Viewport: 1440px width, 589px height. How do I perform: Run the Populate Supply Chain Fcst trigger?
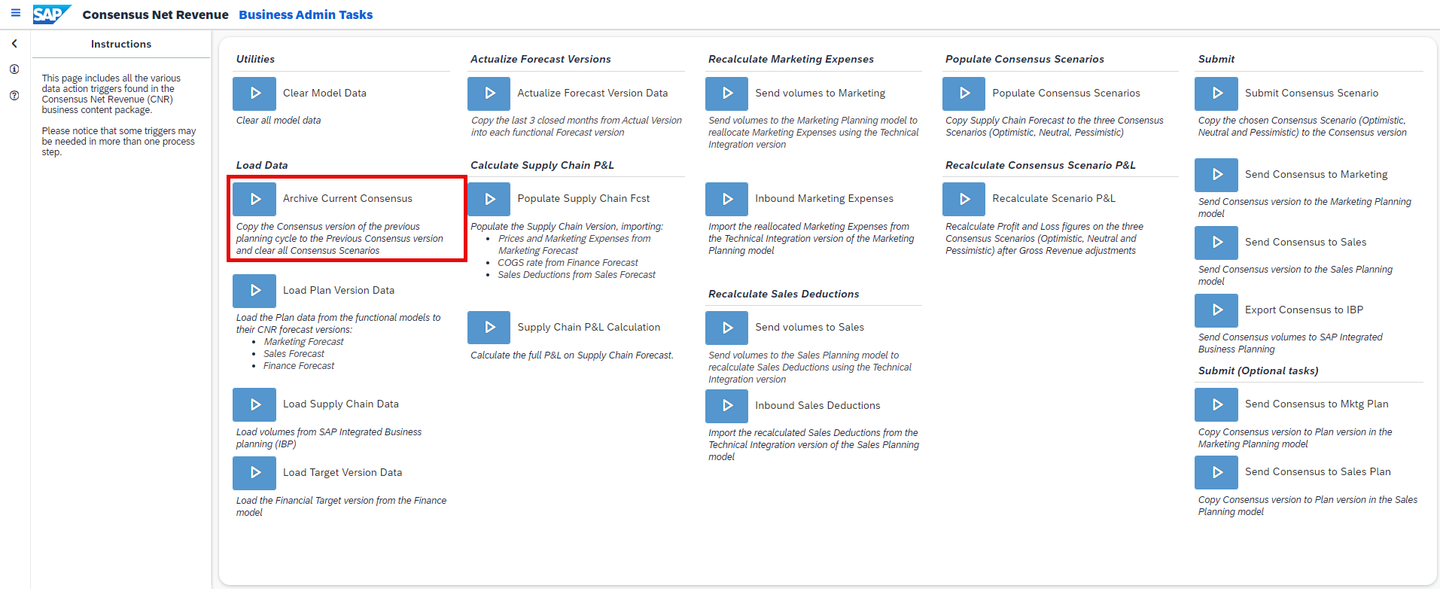pyautogui.click(x=489, y=199)
